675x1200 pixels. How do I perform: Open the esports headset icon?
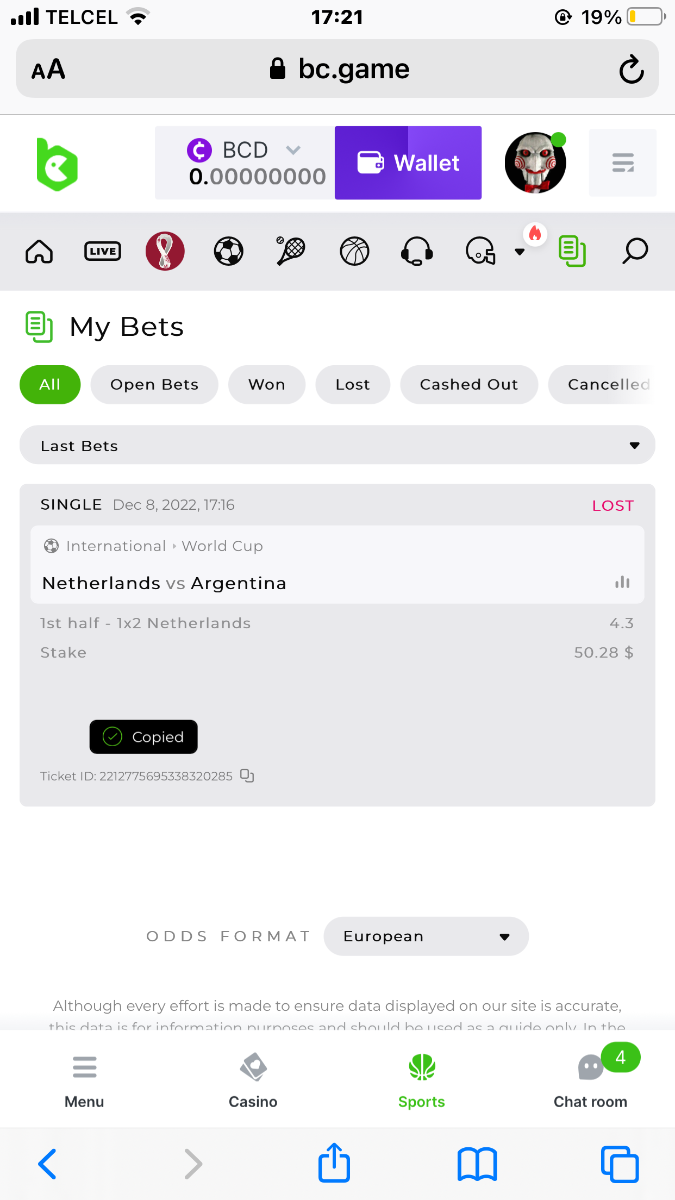(417, 251)
